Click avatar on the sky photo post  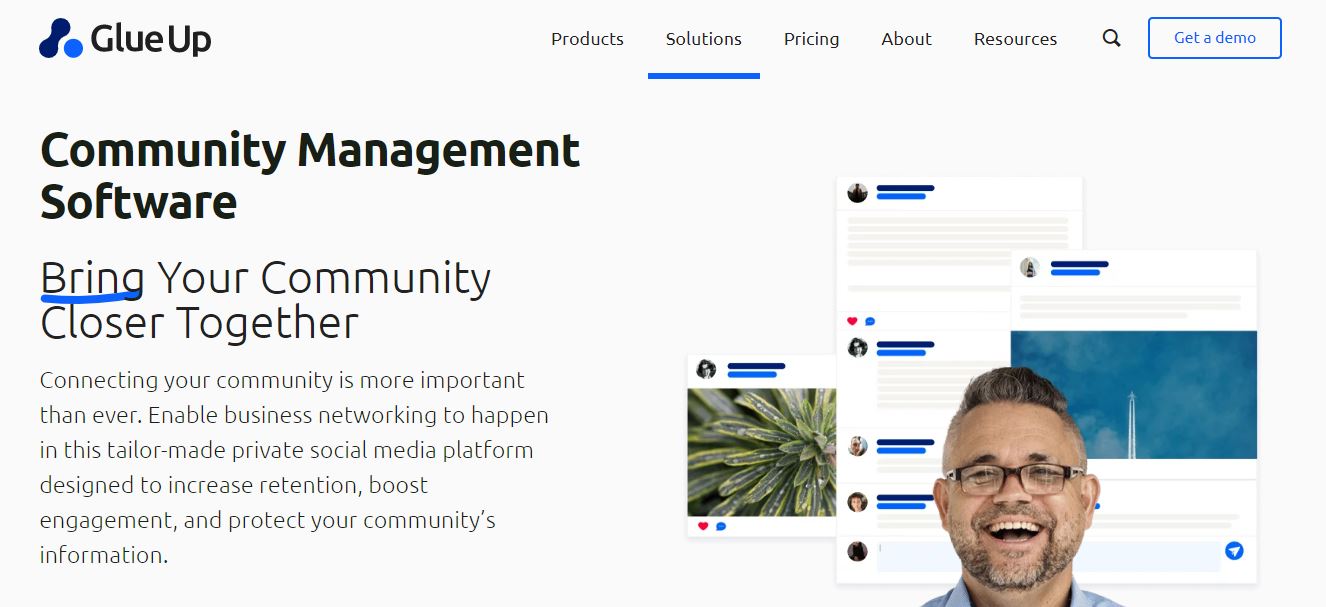(1029, 267)
